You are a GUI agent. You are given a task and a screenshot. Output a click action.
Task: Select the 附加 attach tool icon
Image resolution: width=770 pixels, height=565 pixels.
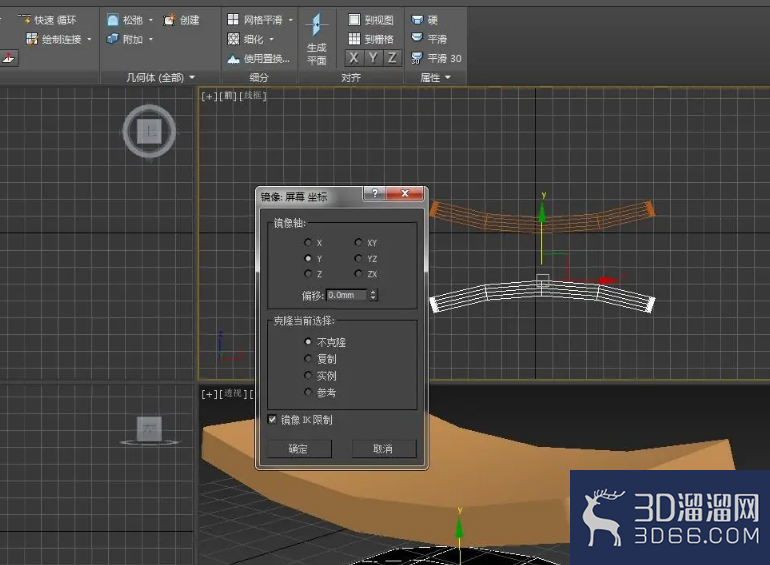[113, 39]
